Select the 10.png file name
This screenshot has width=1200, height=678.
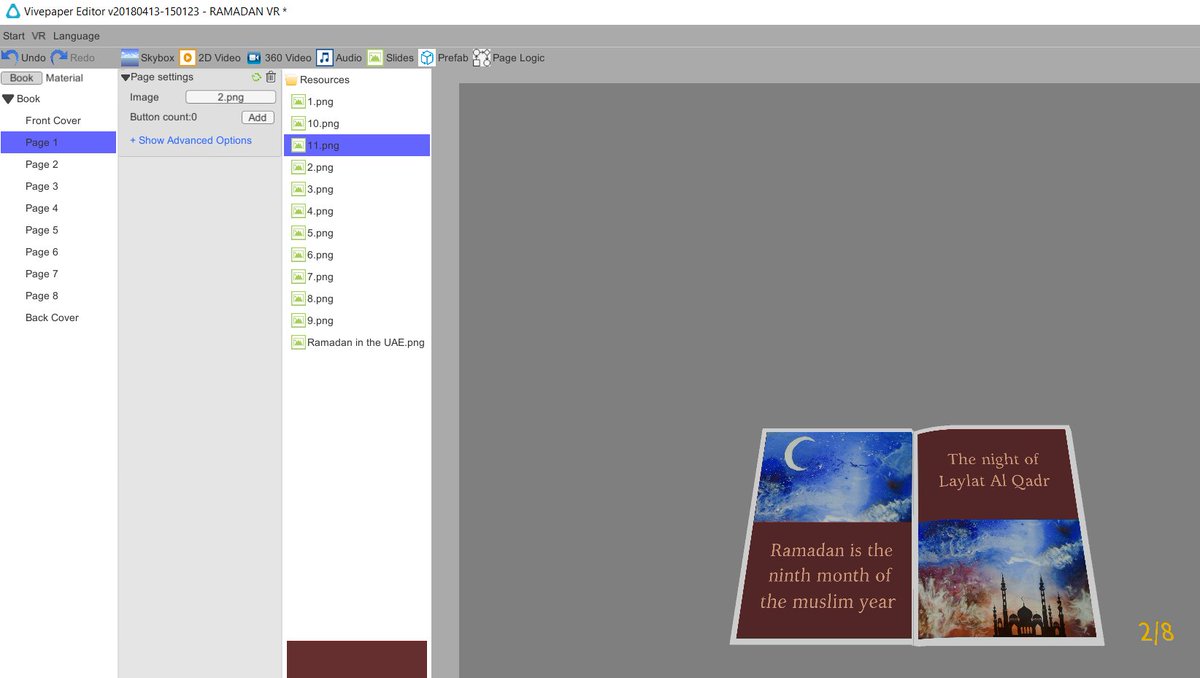(323, 124)
